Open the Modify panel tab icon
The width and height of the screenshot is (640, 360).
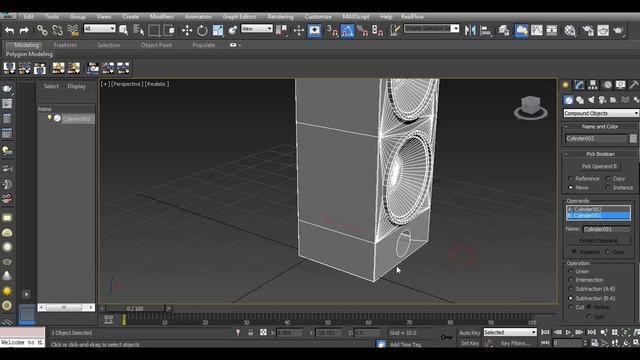(579, 84)
